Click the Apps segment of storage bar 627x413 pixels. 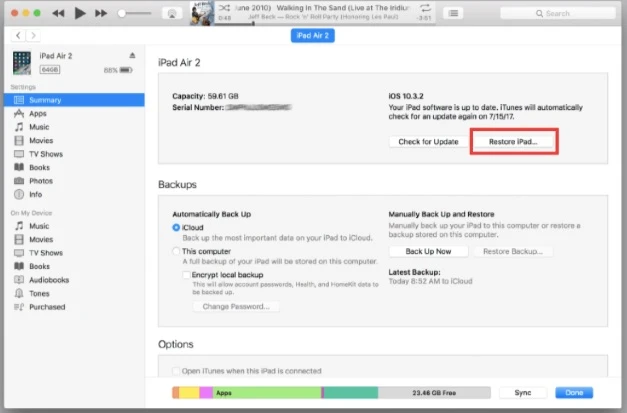pos(267,393)
